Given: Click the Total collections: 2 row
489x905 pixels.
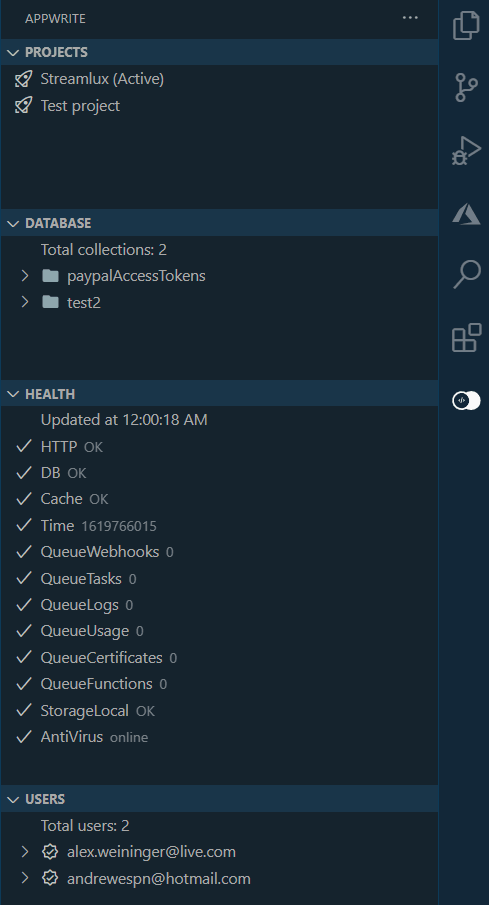Looking at the screenshot, I should [x=219, y=250].
